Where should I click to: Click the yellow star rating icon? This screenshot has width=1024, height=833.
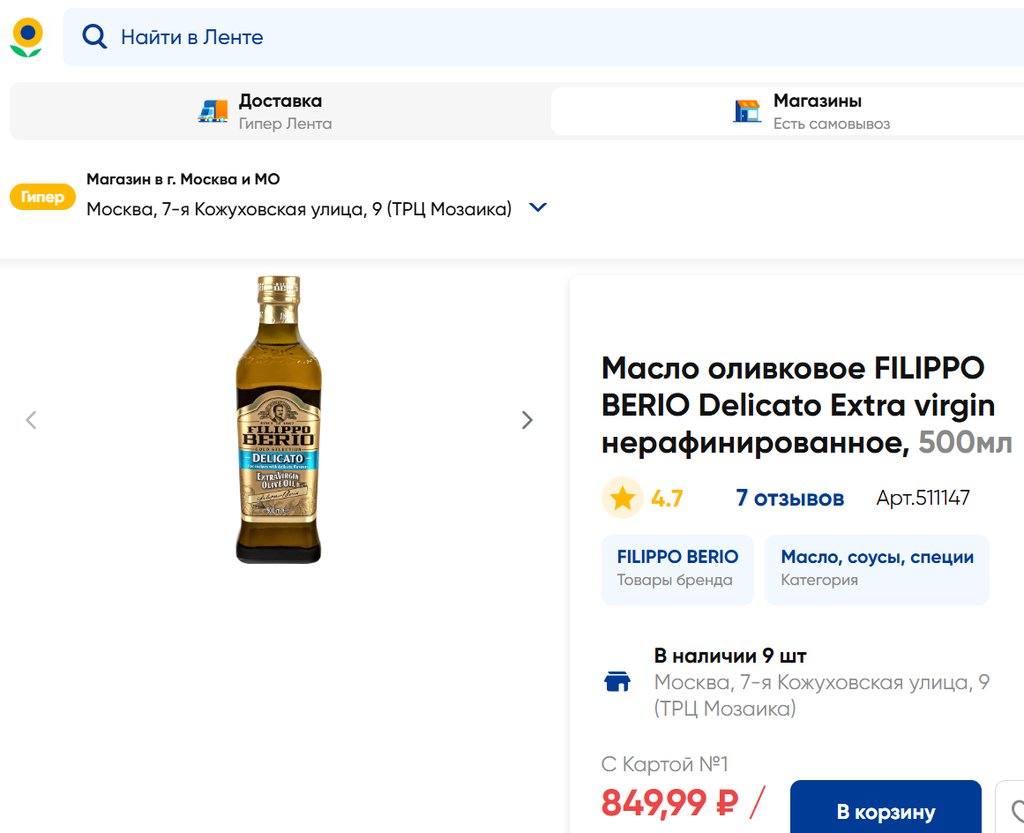pos(622,498)
